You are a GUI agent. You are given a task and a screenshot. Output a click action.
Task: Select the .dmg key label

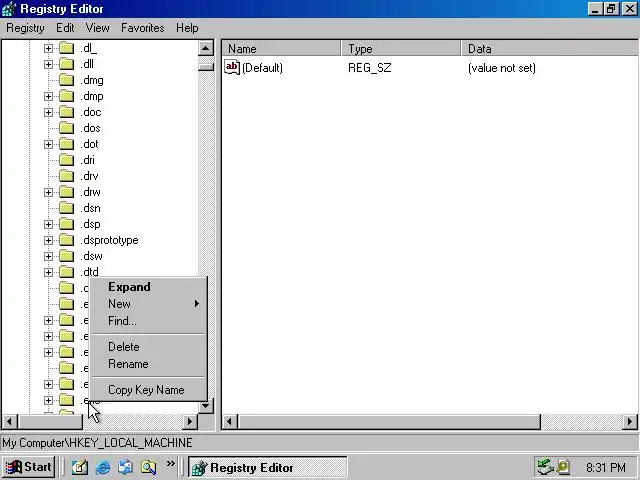(x=92, y=80)
